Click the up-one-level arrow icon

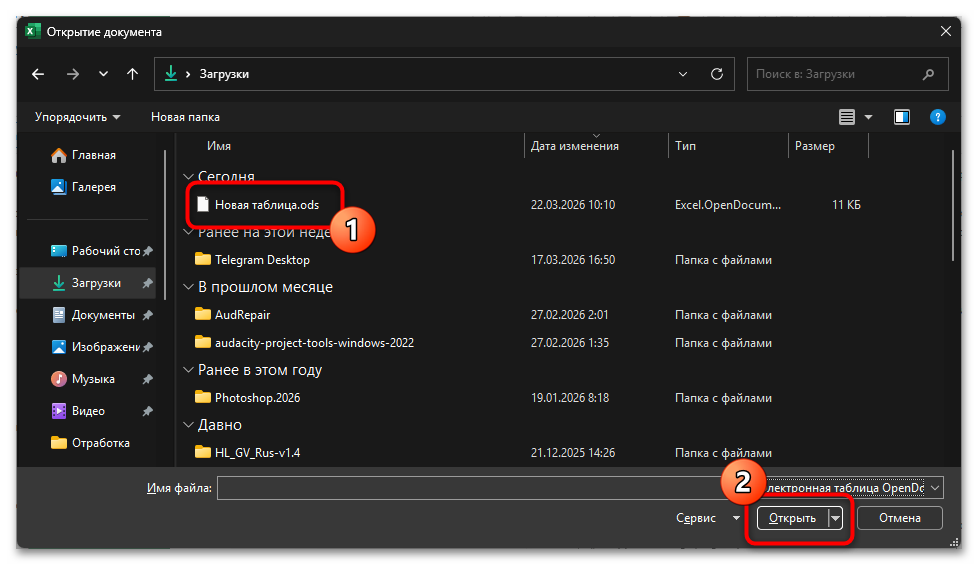pyautogui.click(x=132, y=74)
